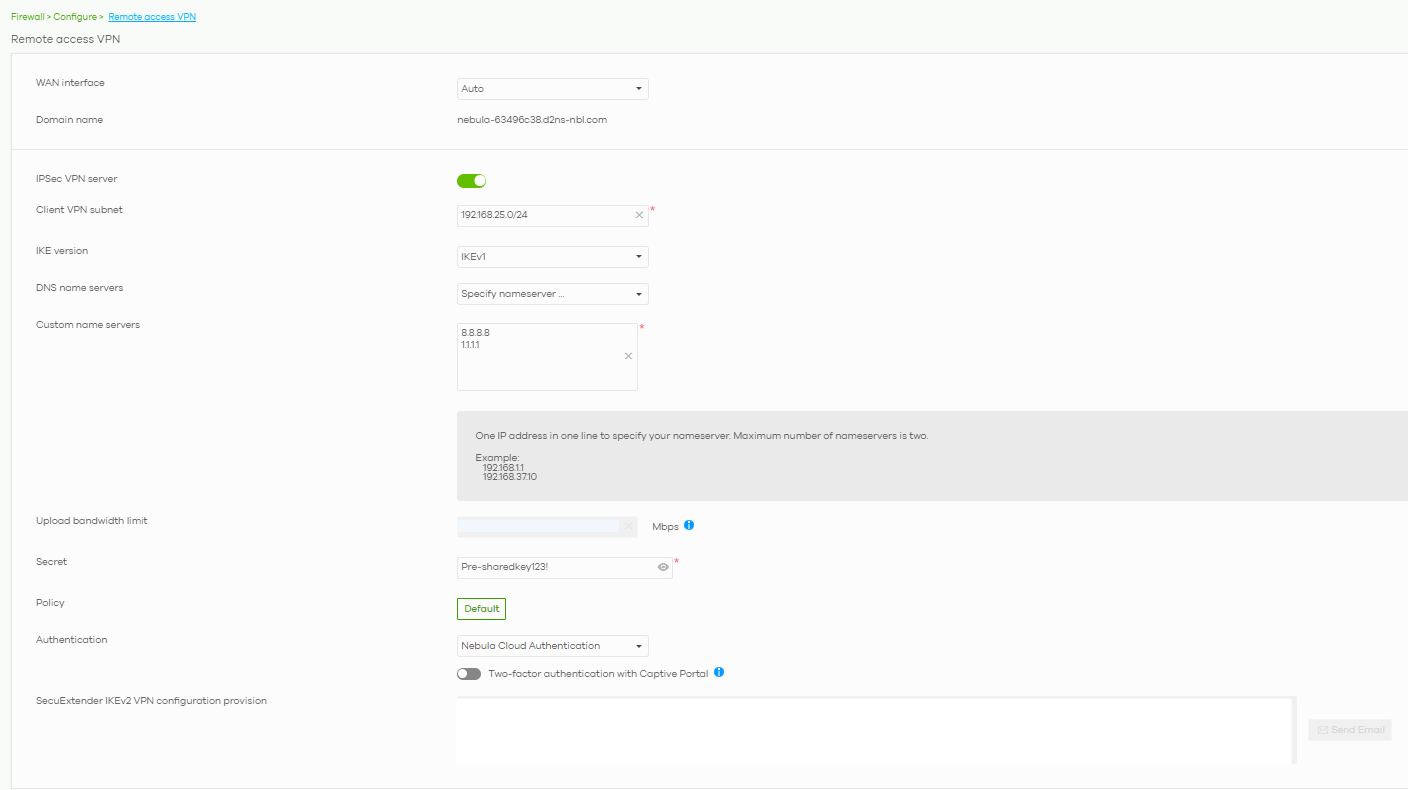Show info for Upload bandwidth limit
Viewport: 1408px width, 790px height.
click(x=689, y=525)
